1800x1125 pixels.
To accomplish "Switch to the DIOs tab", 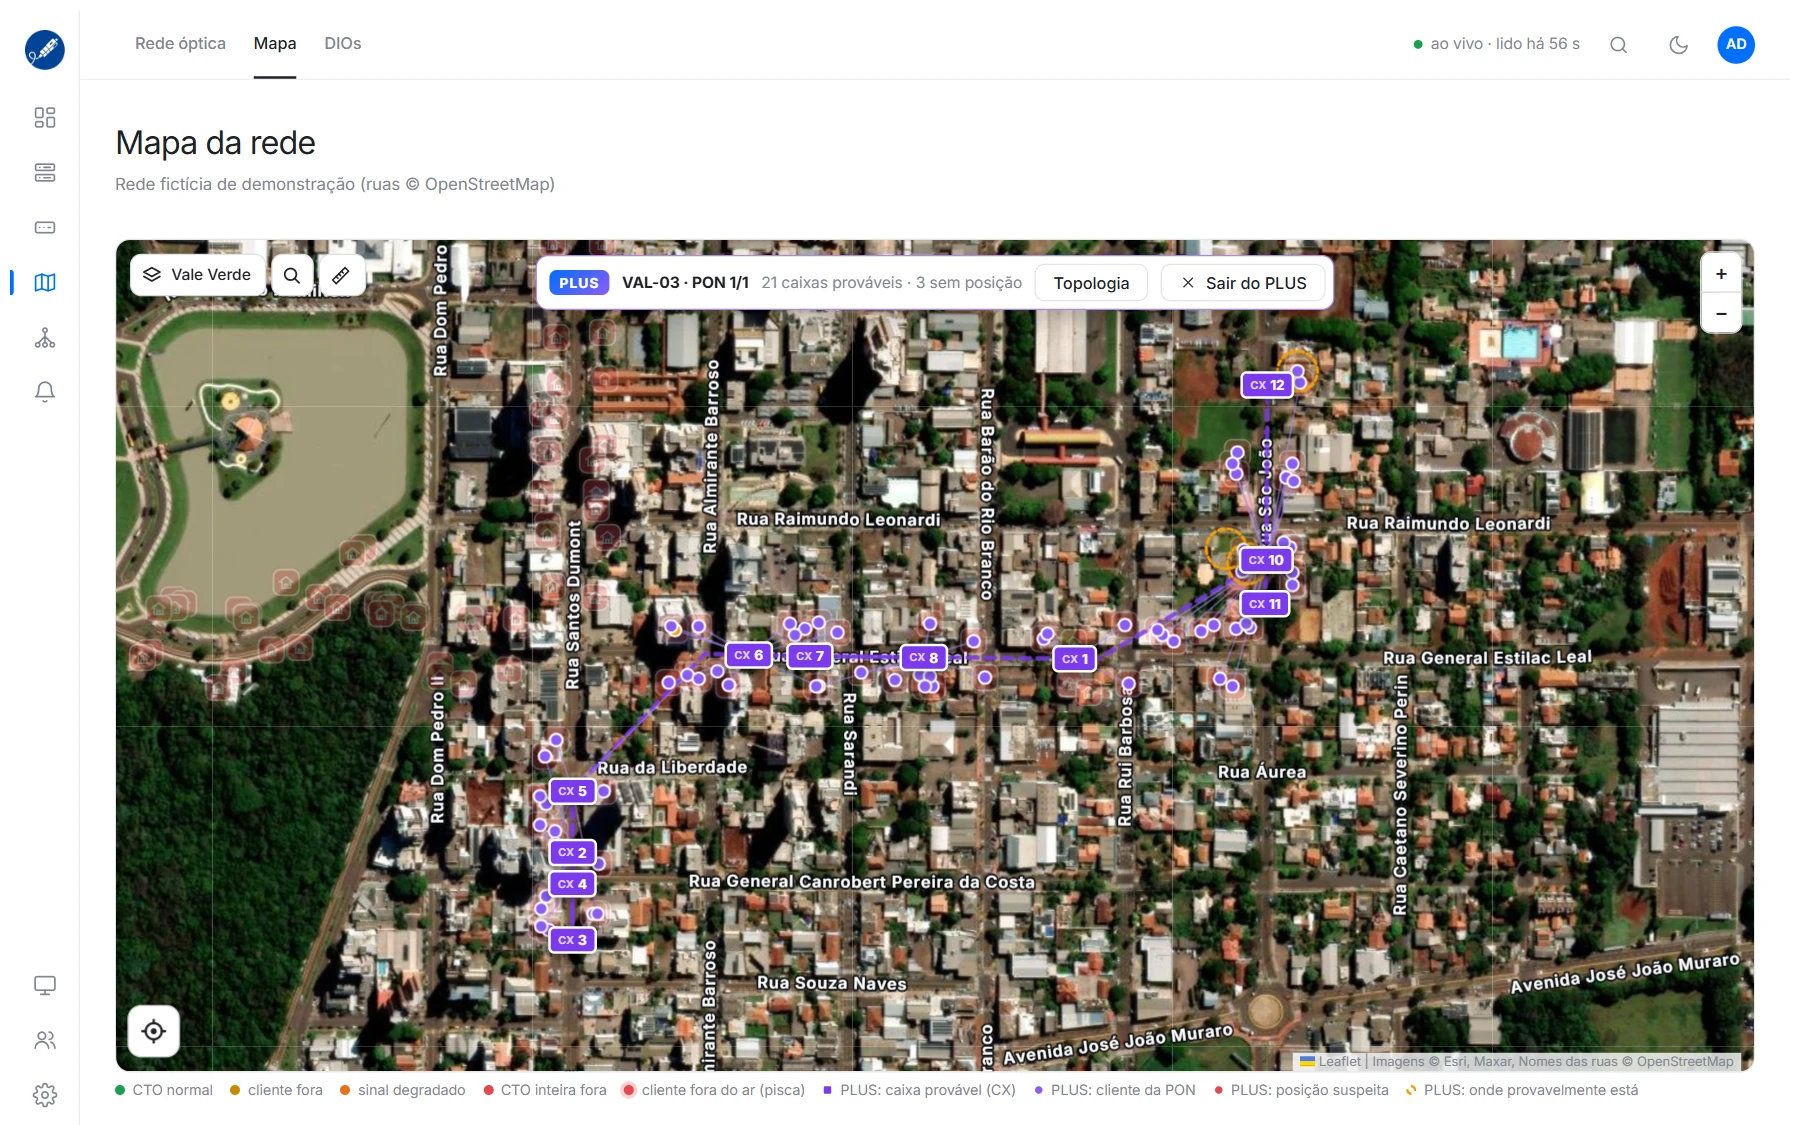I will point(343,44).
